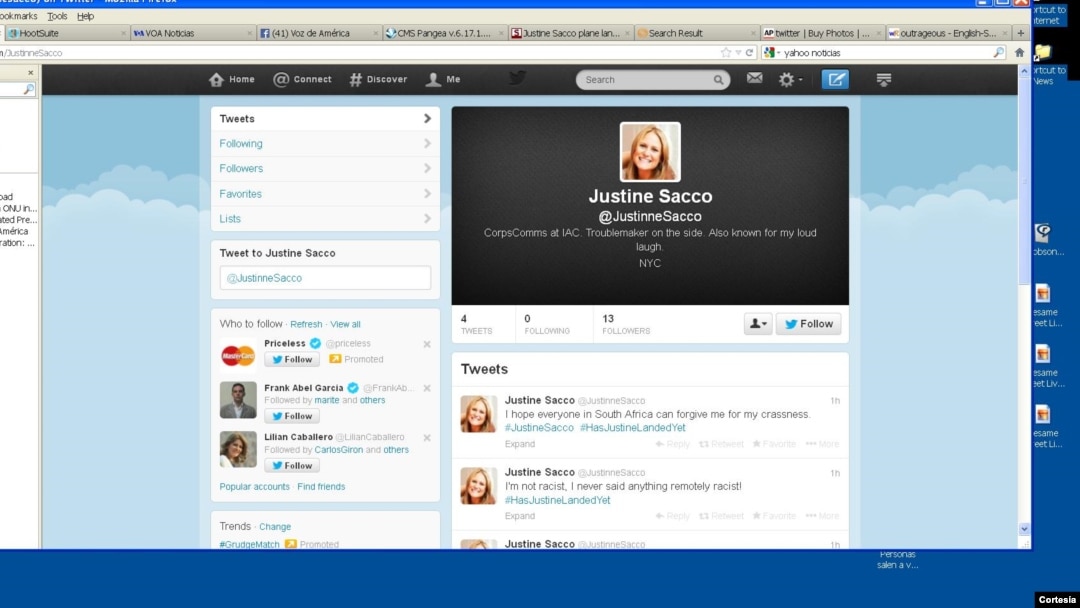This screenshot has height=608, width=1080.
Task: Click the download tray icon in navbar
Action: click(884, 80)
